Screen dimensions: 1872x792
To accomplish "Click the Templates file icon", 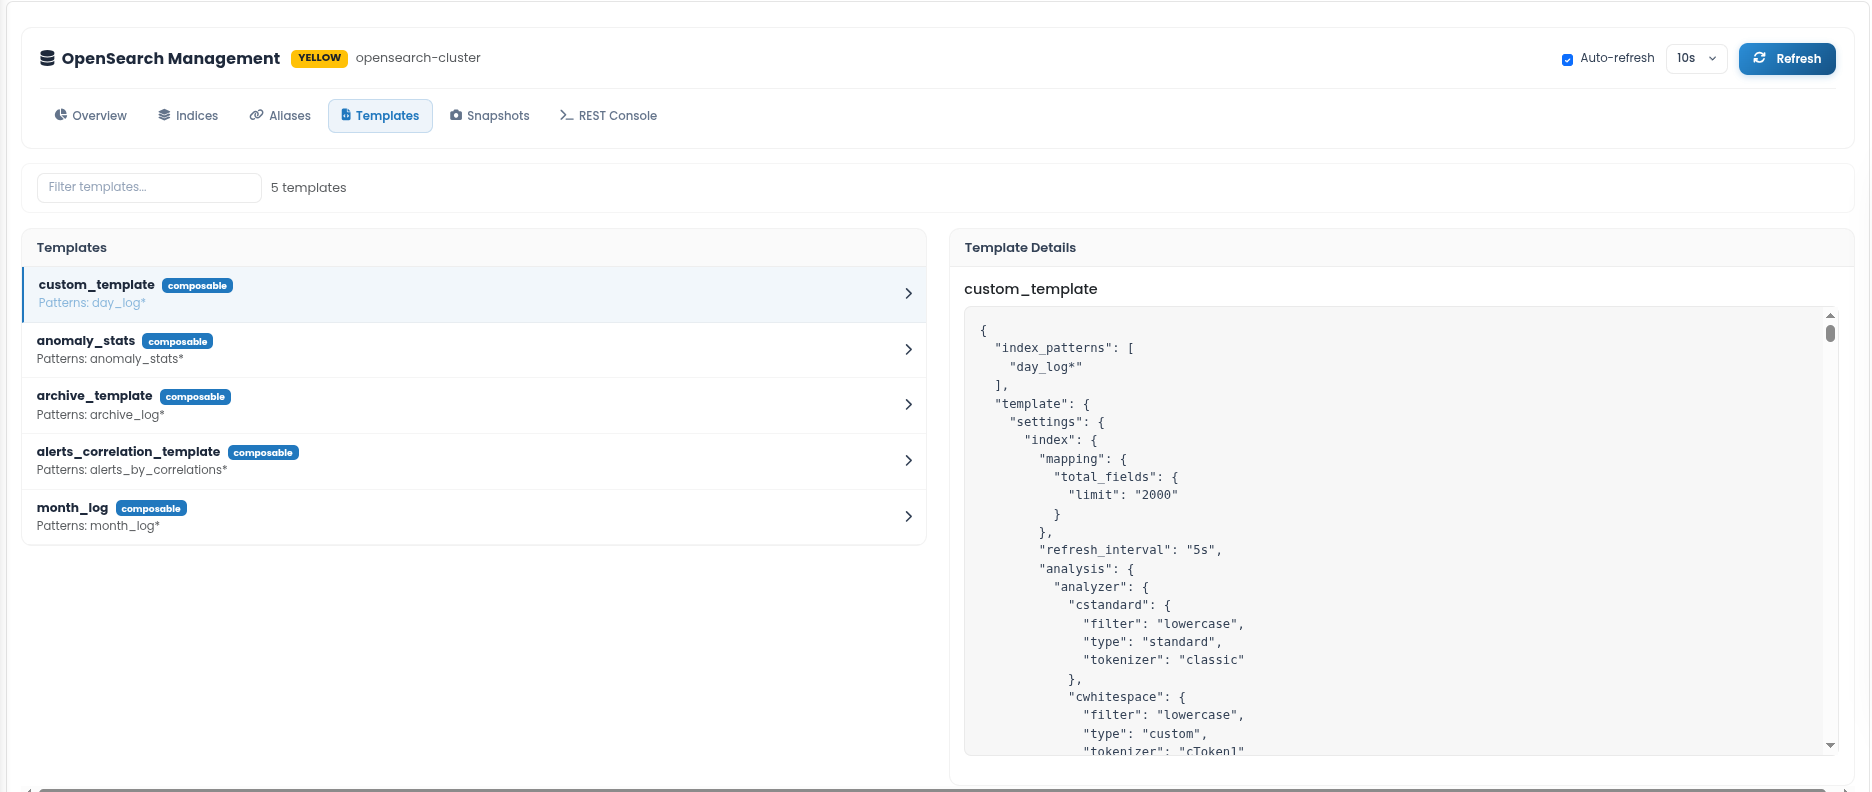I will pos(346,115).
